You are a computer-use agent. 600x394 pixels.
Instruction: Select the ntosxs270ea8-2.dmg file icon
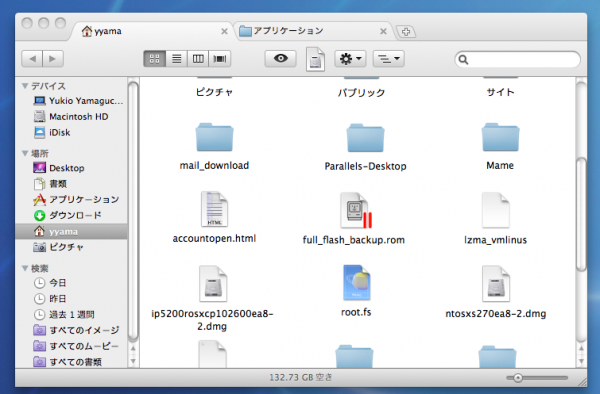(496, 284)
